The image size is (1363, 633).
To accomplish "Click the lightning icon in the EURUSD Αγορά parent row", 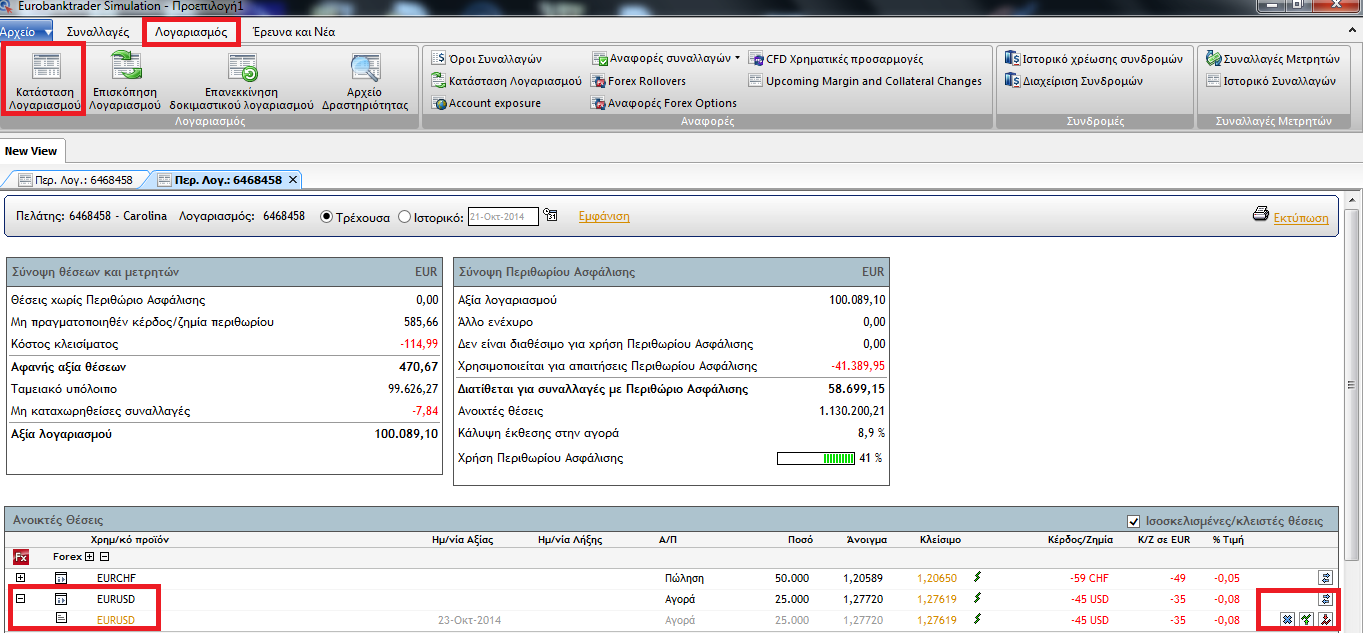I will point(978,598).
